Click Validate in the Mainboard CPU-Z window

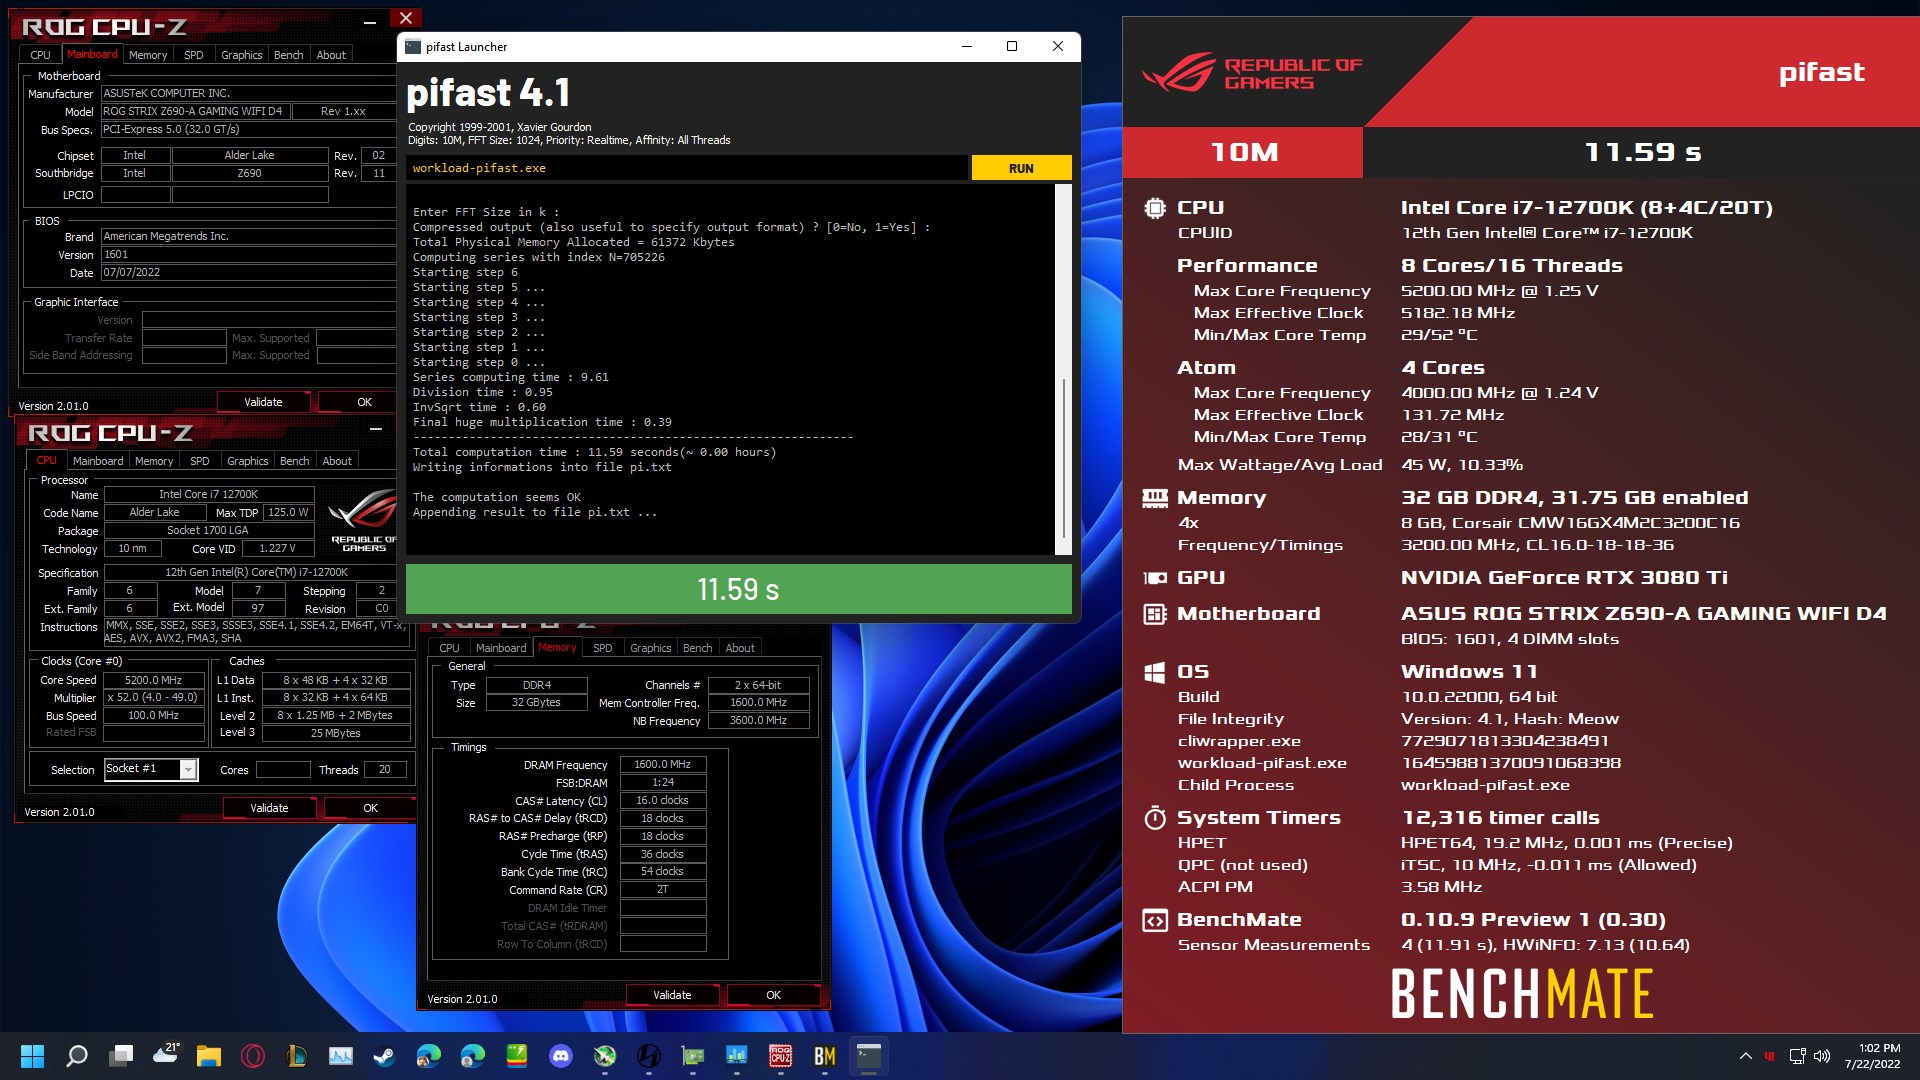(264, 402)
